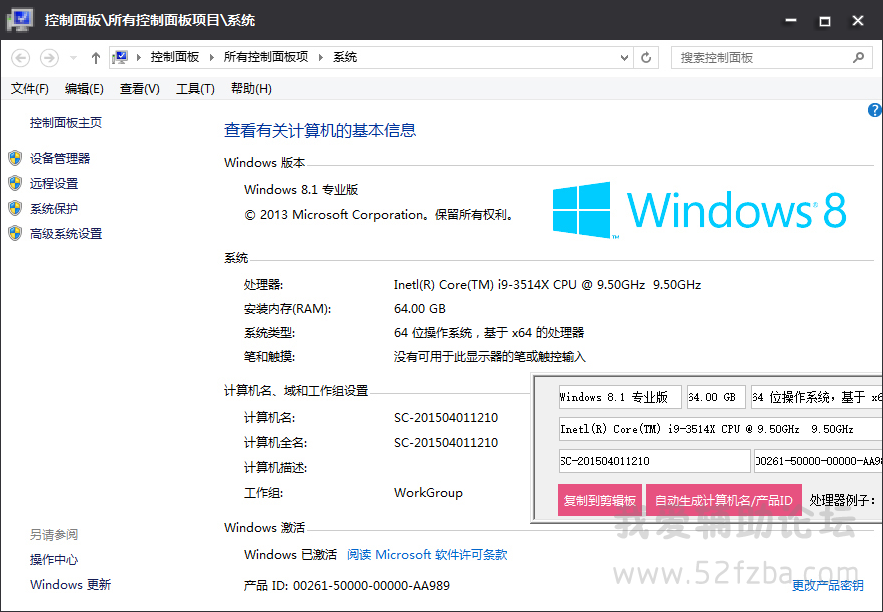The image size is (883, 612).
Task: Click the 搜索控制面板 search field
Action: click(760, 58)
